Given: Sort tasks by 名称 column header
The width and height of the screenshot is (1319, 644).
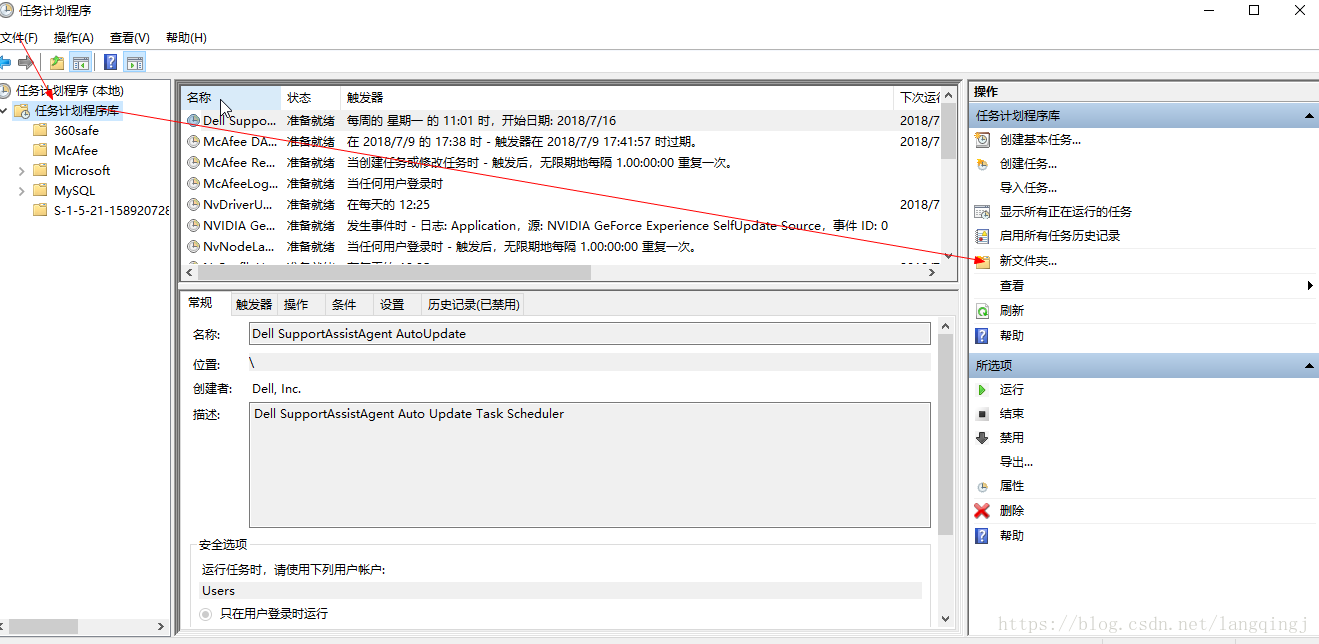Looking at the screenshot, I should pyautogui.click(x=231, y=98).
